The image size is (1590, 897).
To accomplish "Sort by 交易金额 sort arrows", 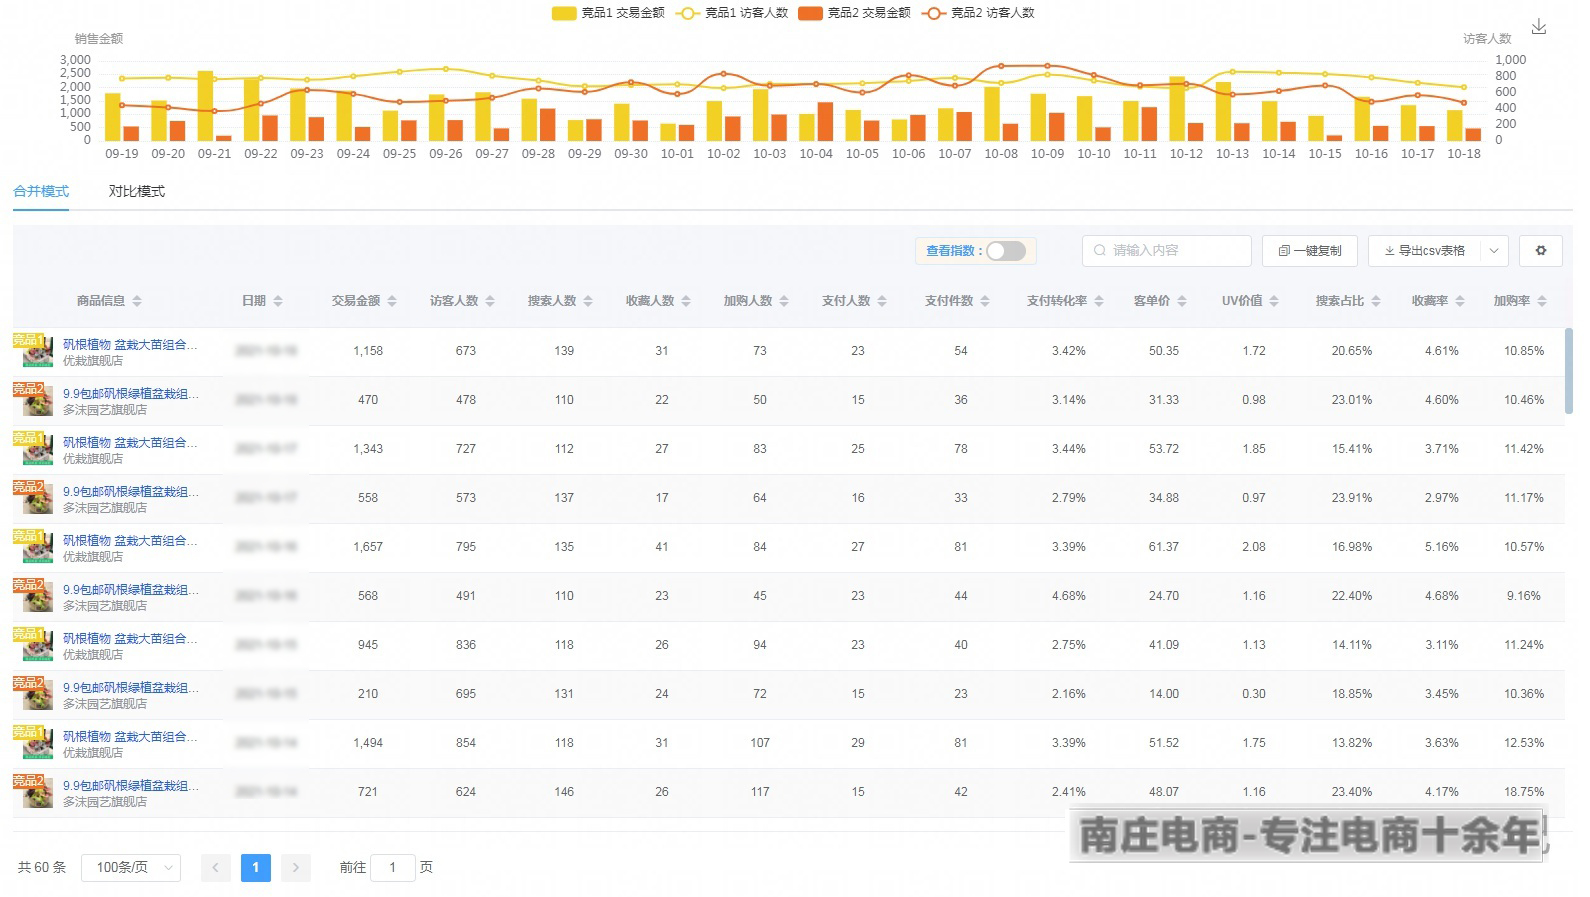I will (392, 301).
